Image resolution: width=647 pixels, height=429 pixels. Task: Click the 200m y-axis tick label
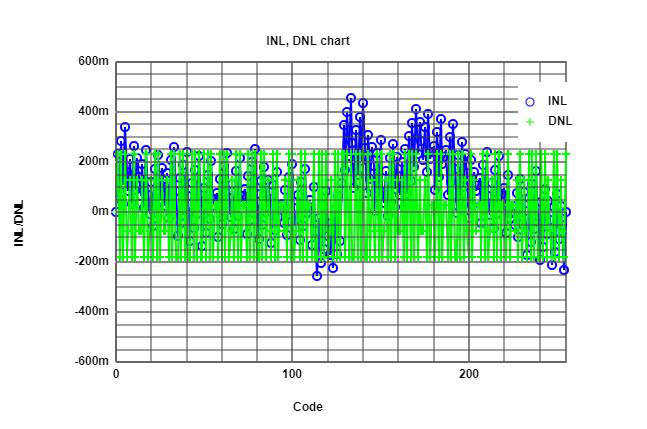93,161
